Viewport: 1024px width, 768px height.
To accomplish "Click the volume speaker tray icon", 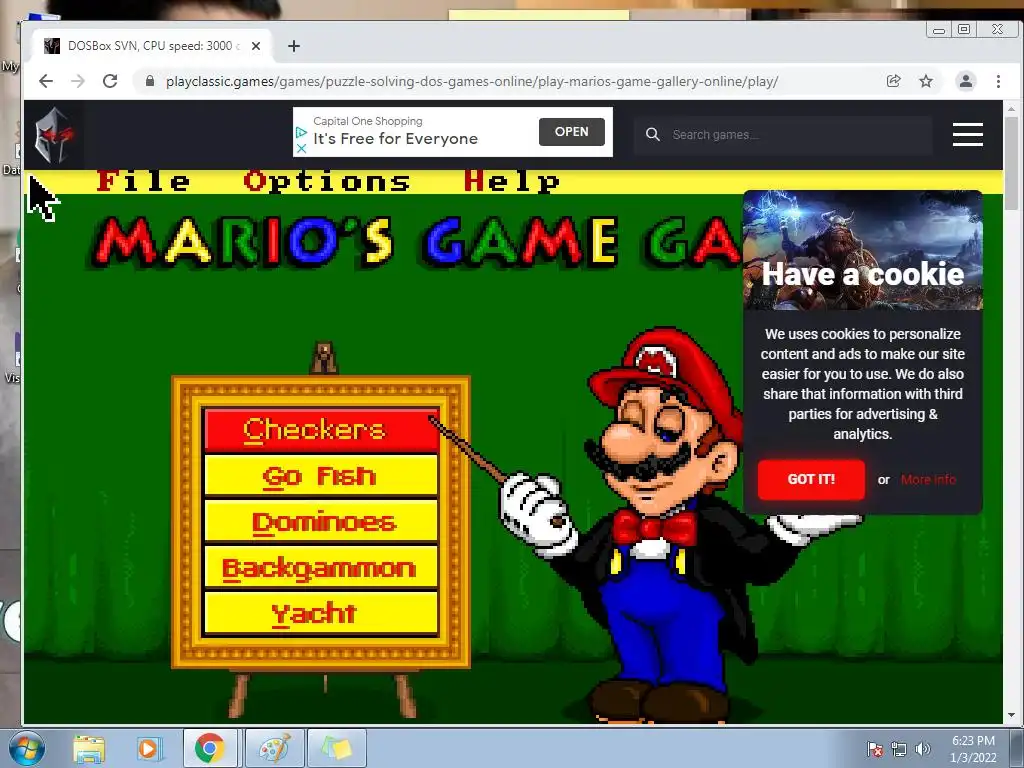I will (x=922, y=749).
